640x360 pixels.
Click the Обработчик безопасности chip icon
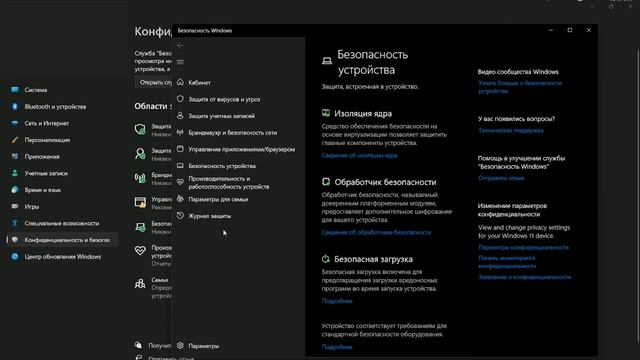(326, 182)
